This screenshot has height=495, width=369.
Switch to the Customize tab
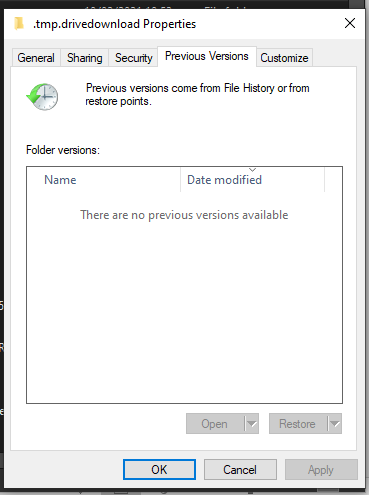pyautogui.click(x=284, y=58)
